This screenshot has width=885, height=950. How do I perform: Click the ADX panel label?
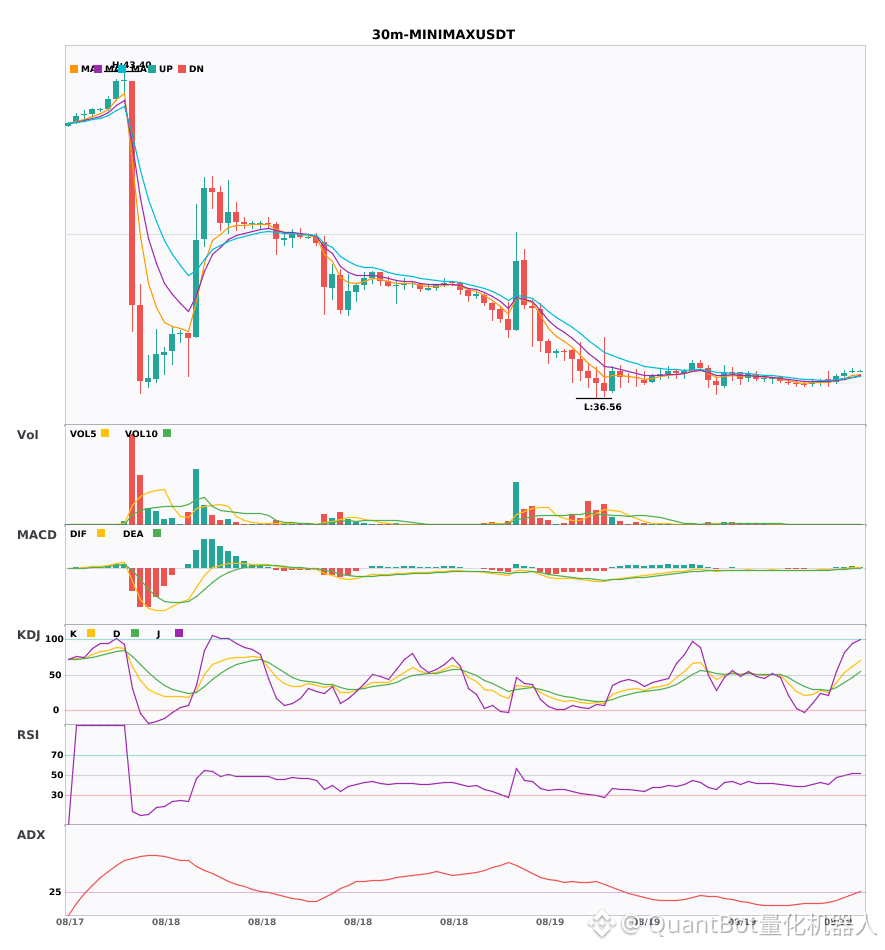pos(31,835)
